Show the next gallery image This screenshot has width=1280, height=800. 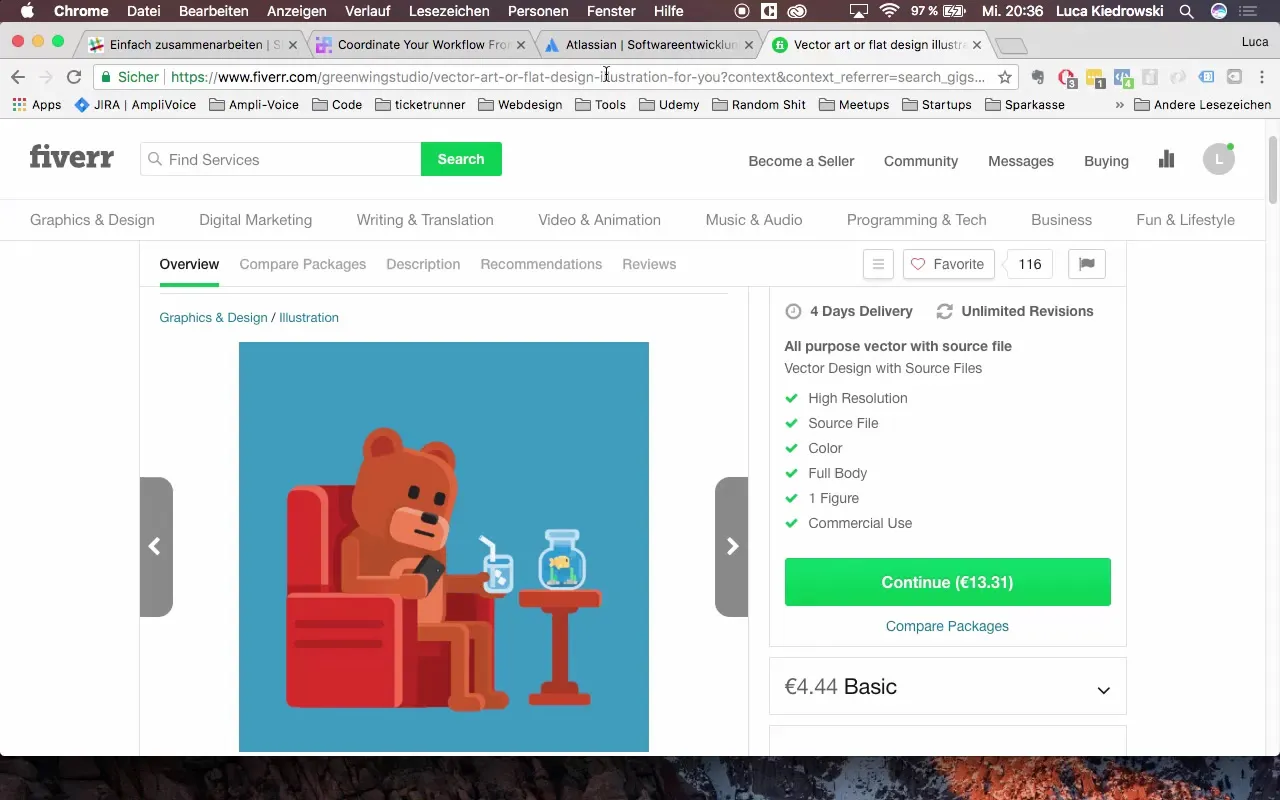point(731,546)
